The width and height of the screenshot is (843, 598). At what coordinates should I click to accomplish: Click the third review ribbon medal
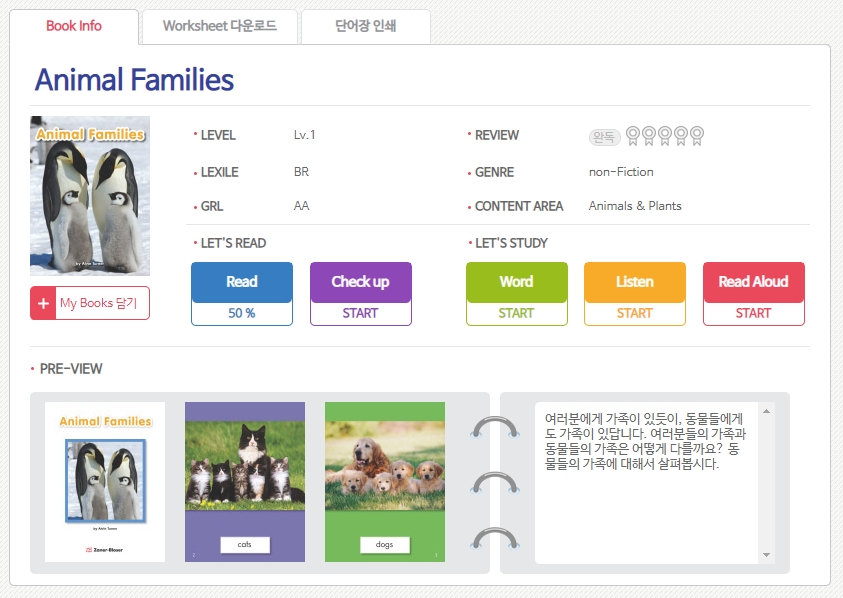click(665, 136)
